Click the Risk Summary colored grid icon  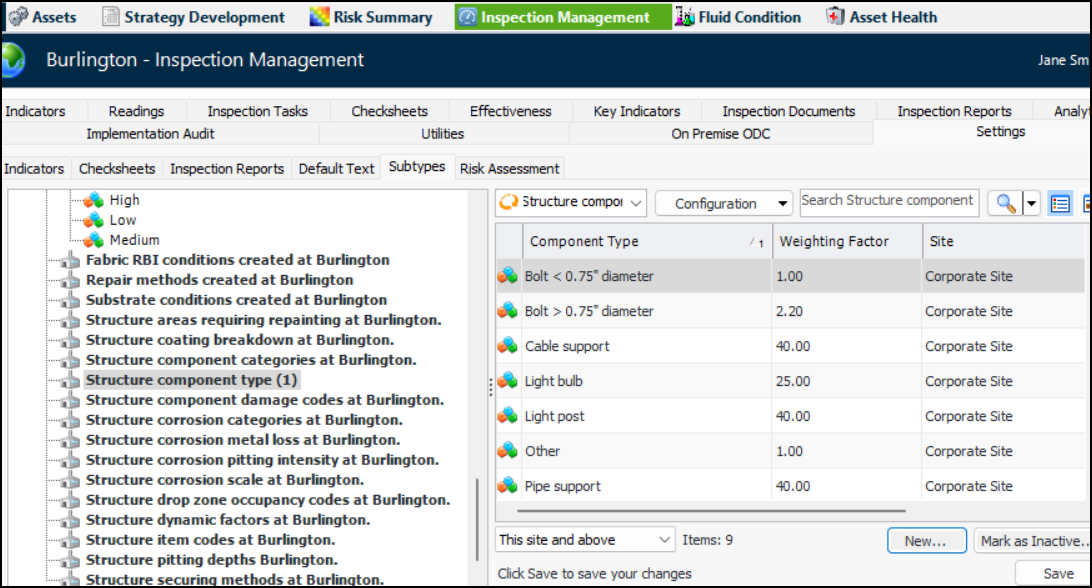point(319,17)
